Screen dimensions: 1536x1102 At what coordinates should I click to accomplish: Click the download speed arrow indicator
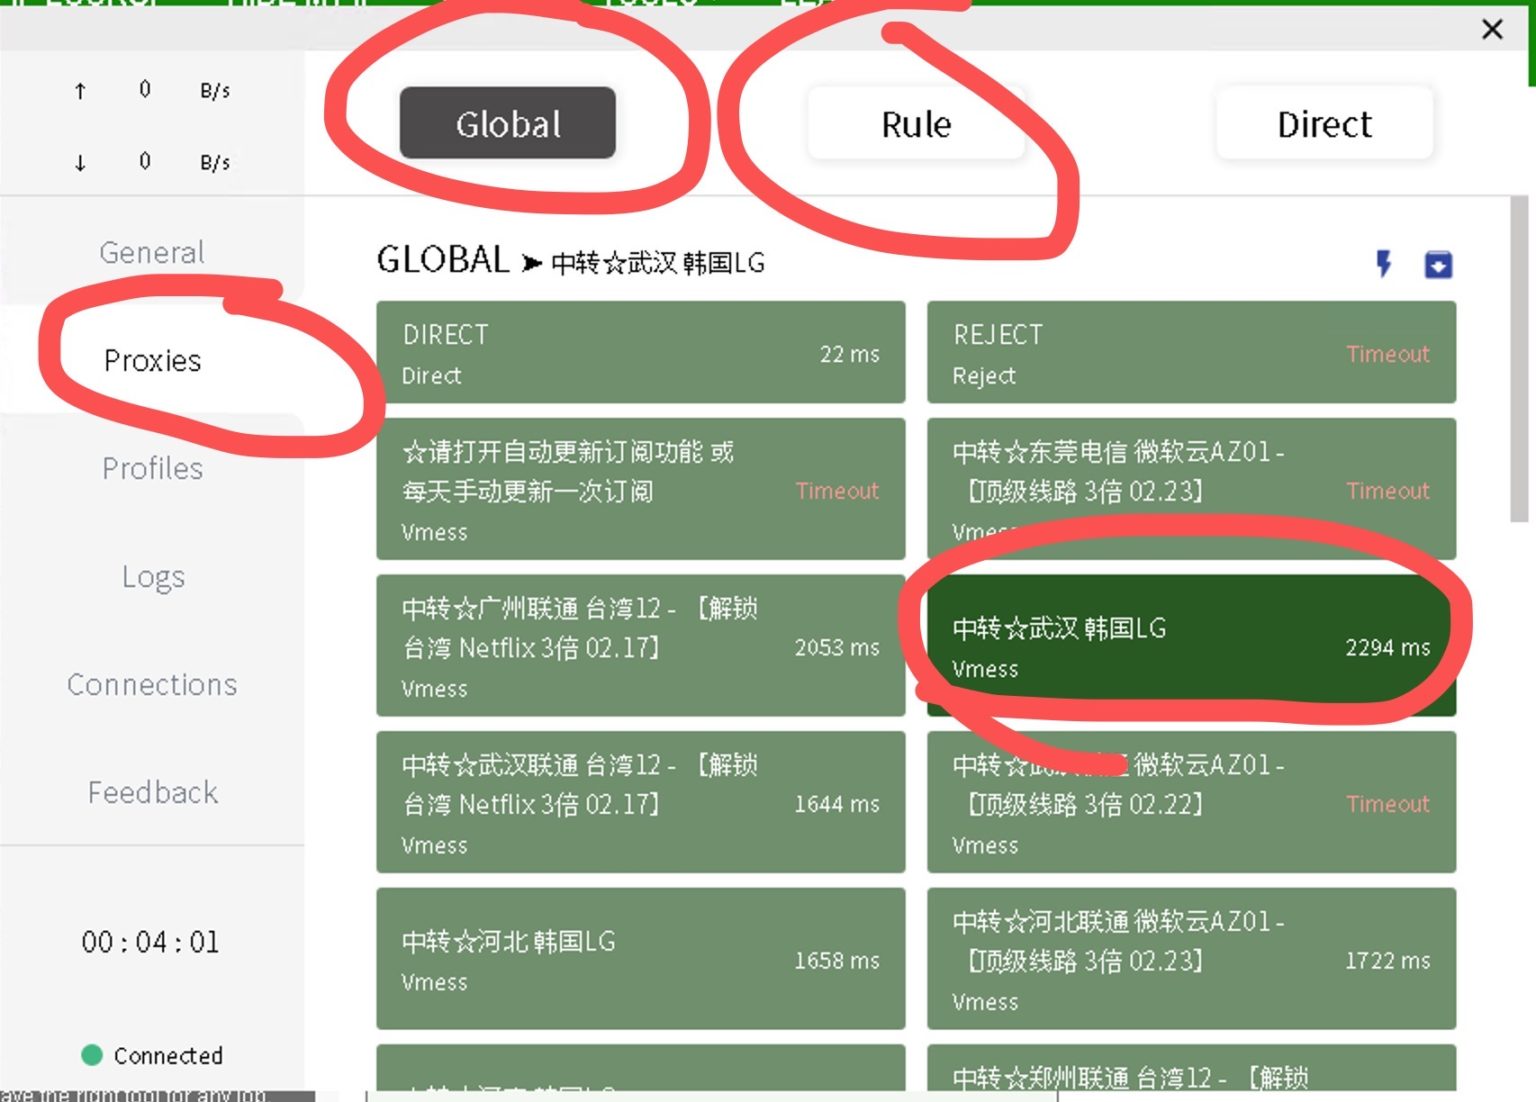pyautogui.click(x=79, y=162)
